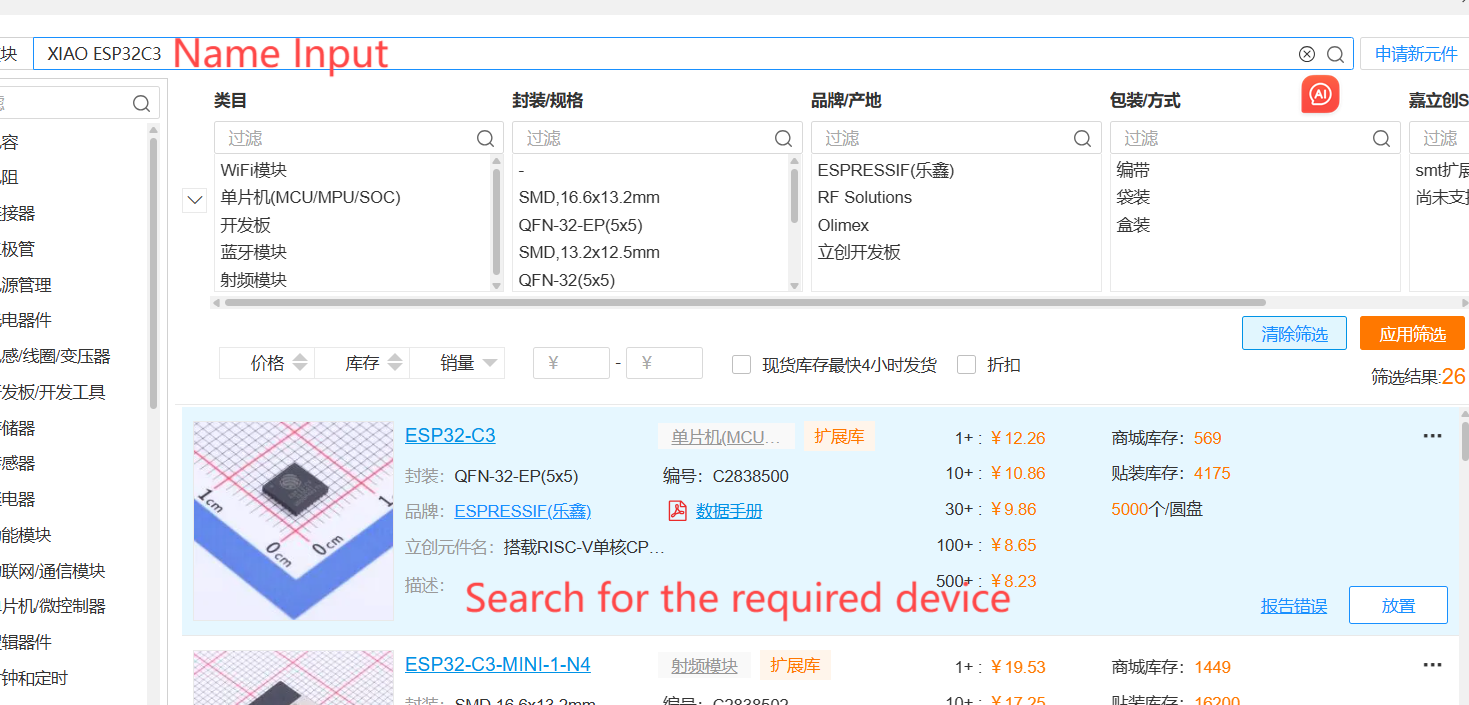Select package QFN-32-EP(5x5) in filter list

click(x=580, y=225)
